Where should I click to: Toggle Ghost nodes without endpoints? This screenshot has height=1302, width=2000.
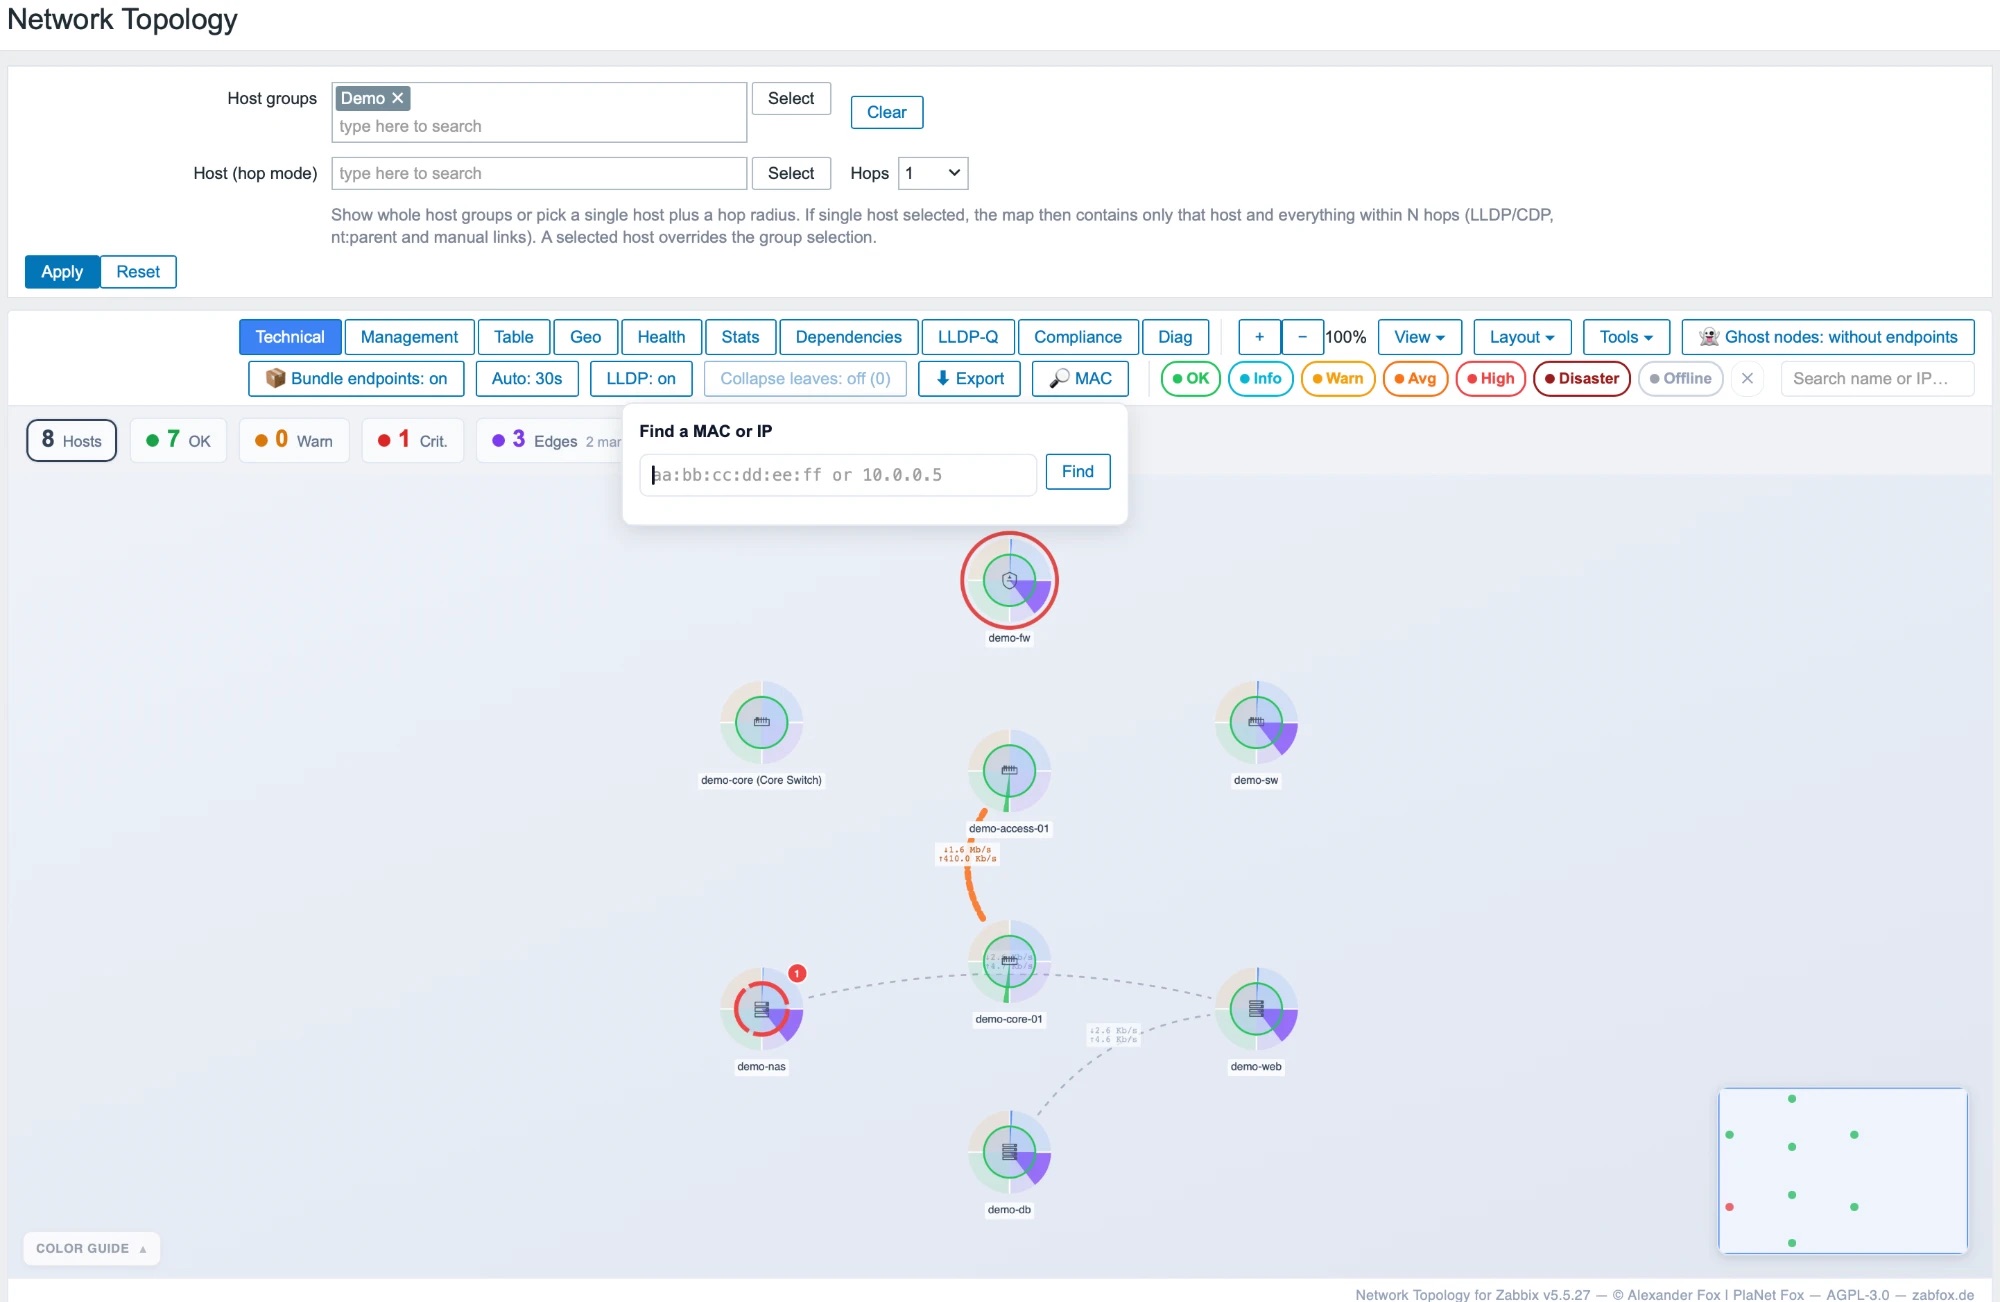pos(1827,337)
